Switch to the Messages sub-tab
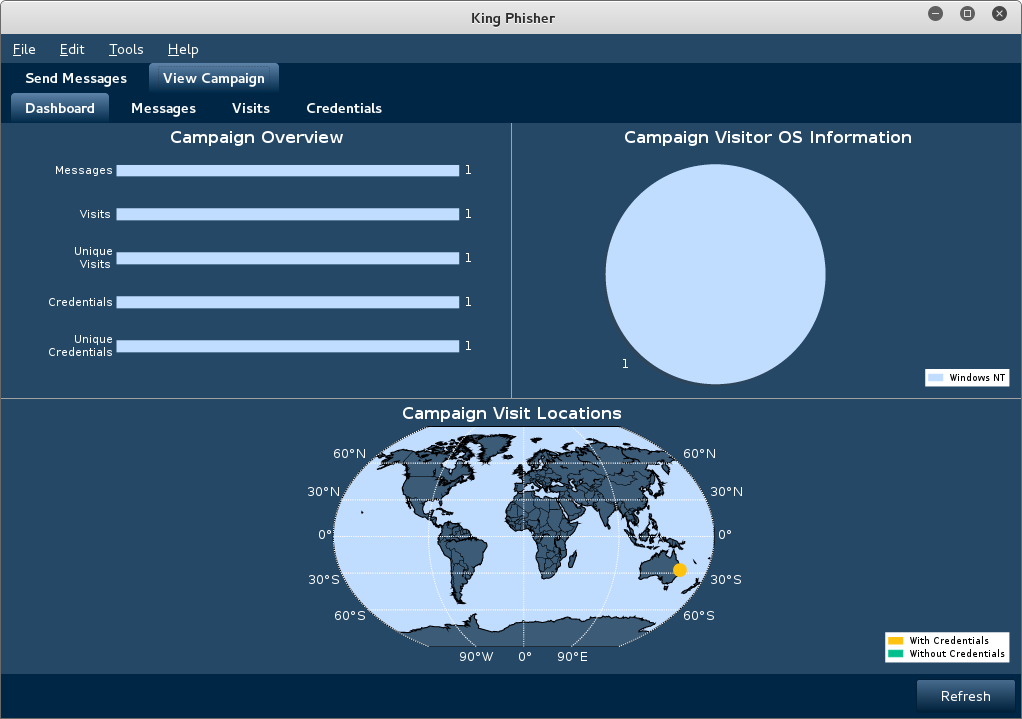Image resolution: width=1022 pixels, height=719 pixels. pos(164,108)
